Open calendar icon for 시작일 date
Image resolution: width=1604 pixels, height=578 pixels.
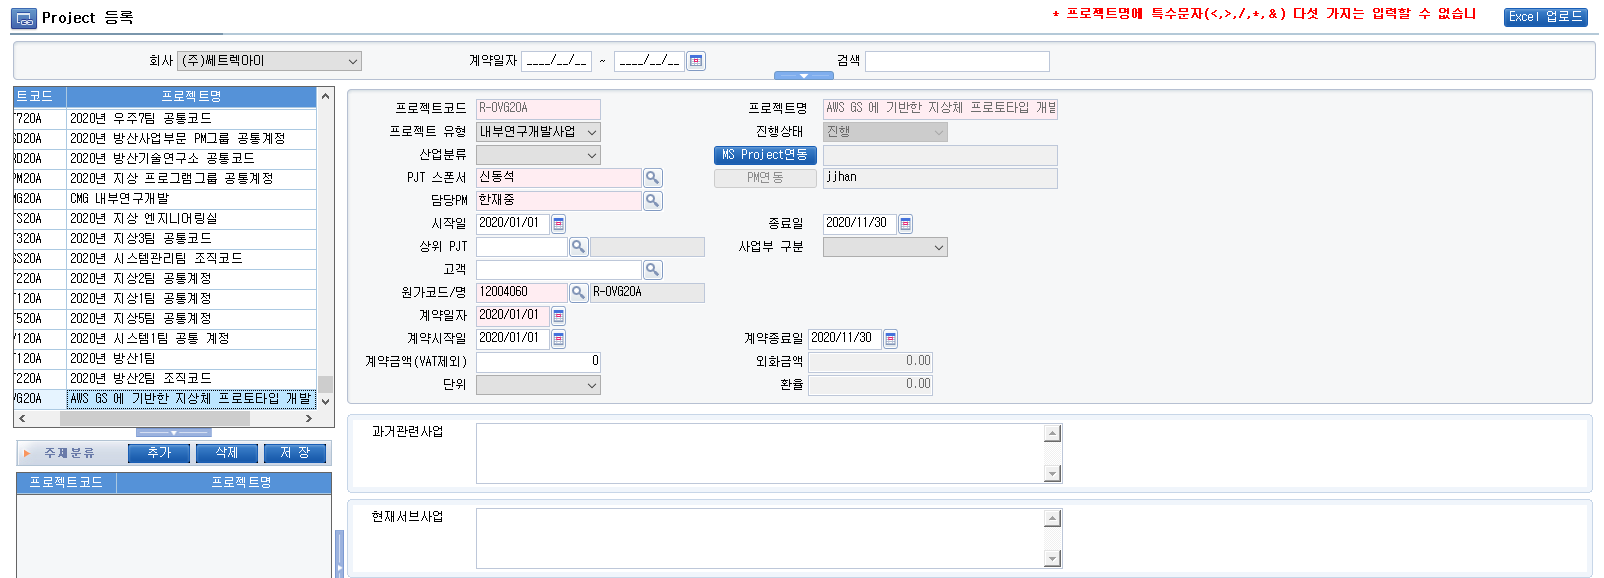point(559,224)
